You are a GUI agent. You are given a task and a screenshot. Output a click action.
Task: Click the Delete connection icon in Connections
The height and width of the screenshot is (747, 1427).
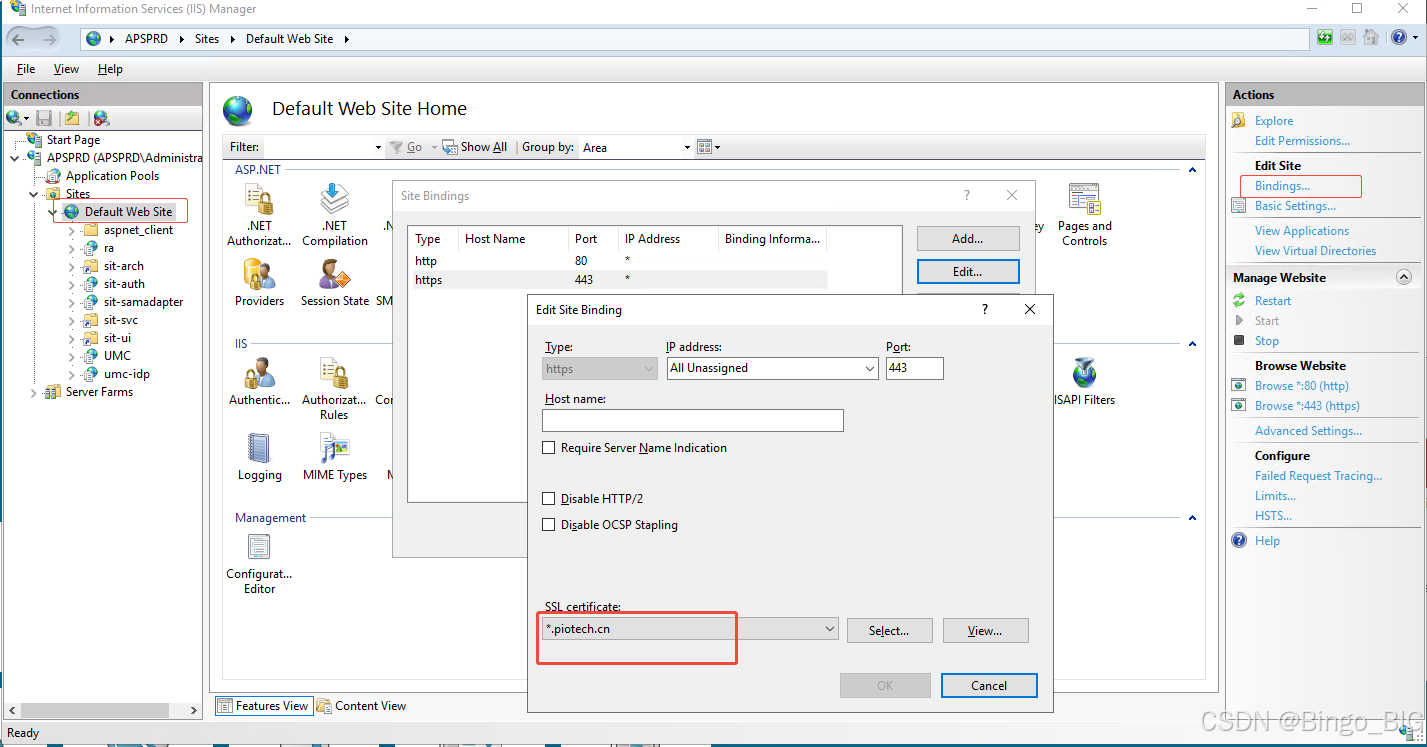tap(101, 118)
